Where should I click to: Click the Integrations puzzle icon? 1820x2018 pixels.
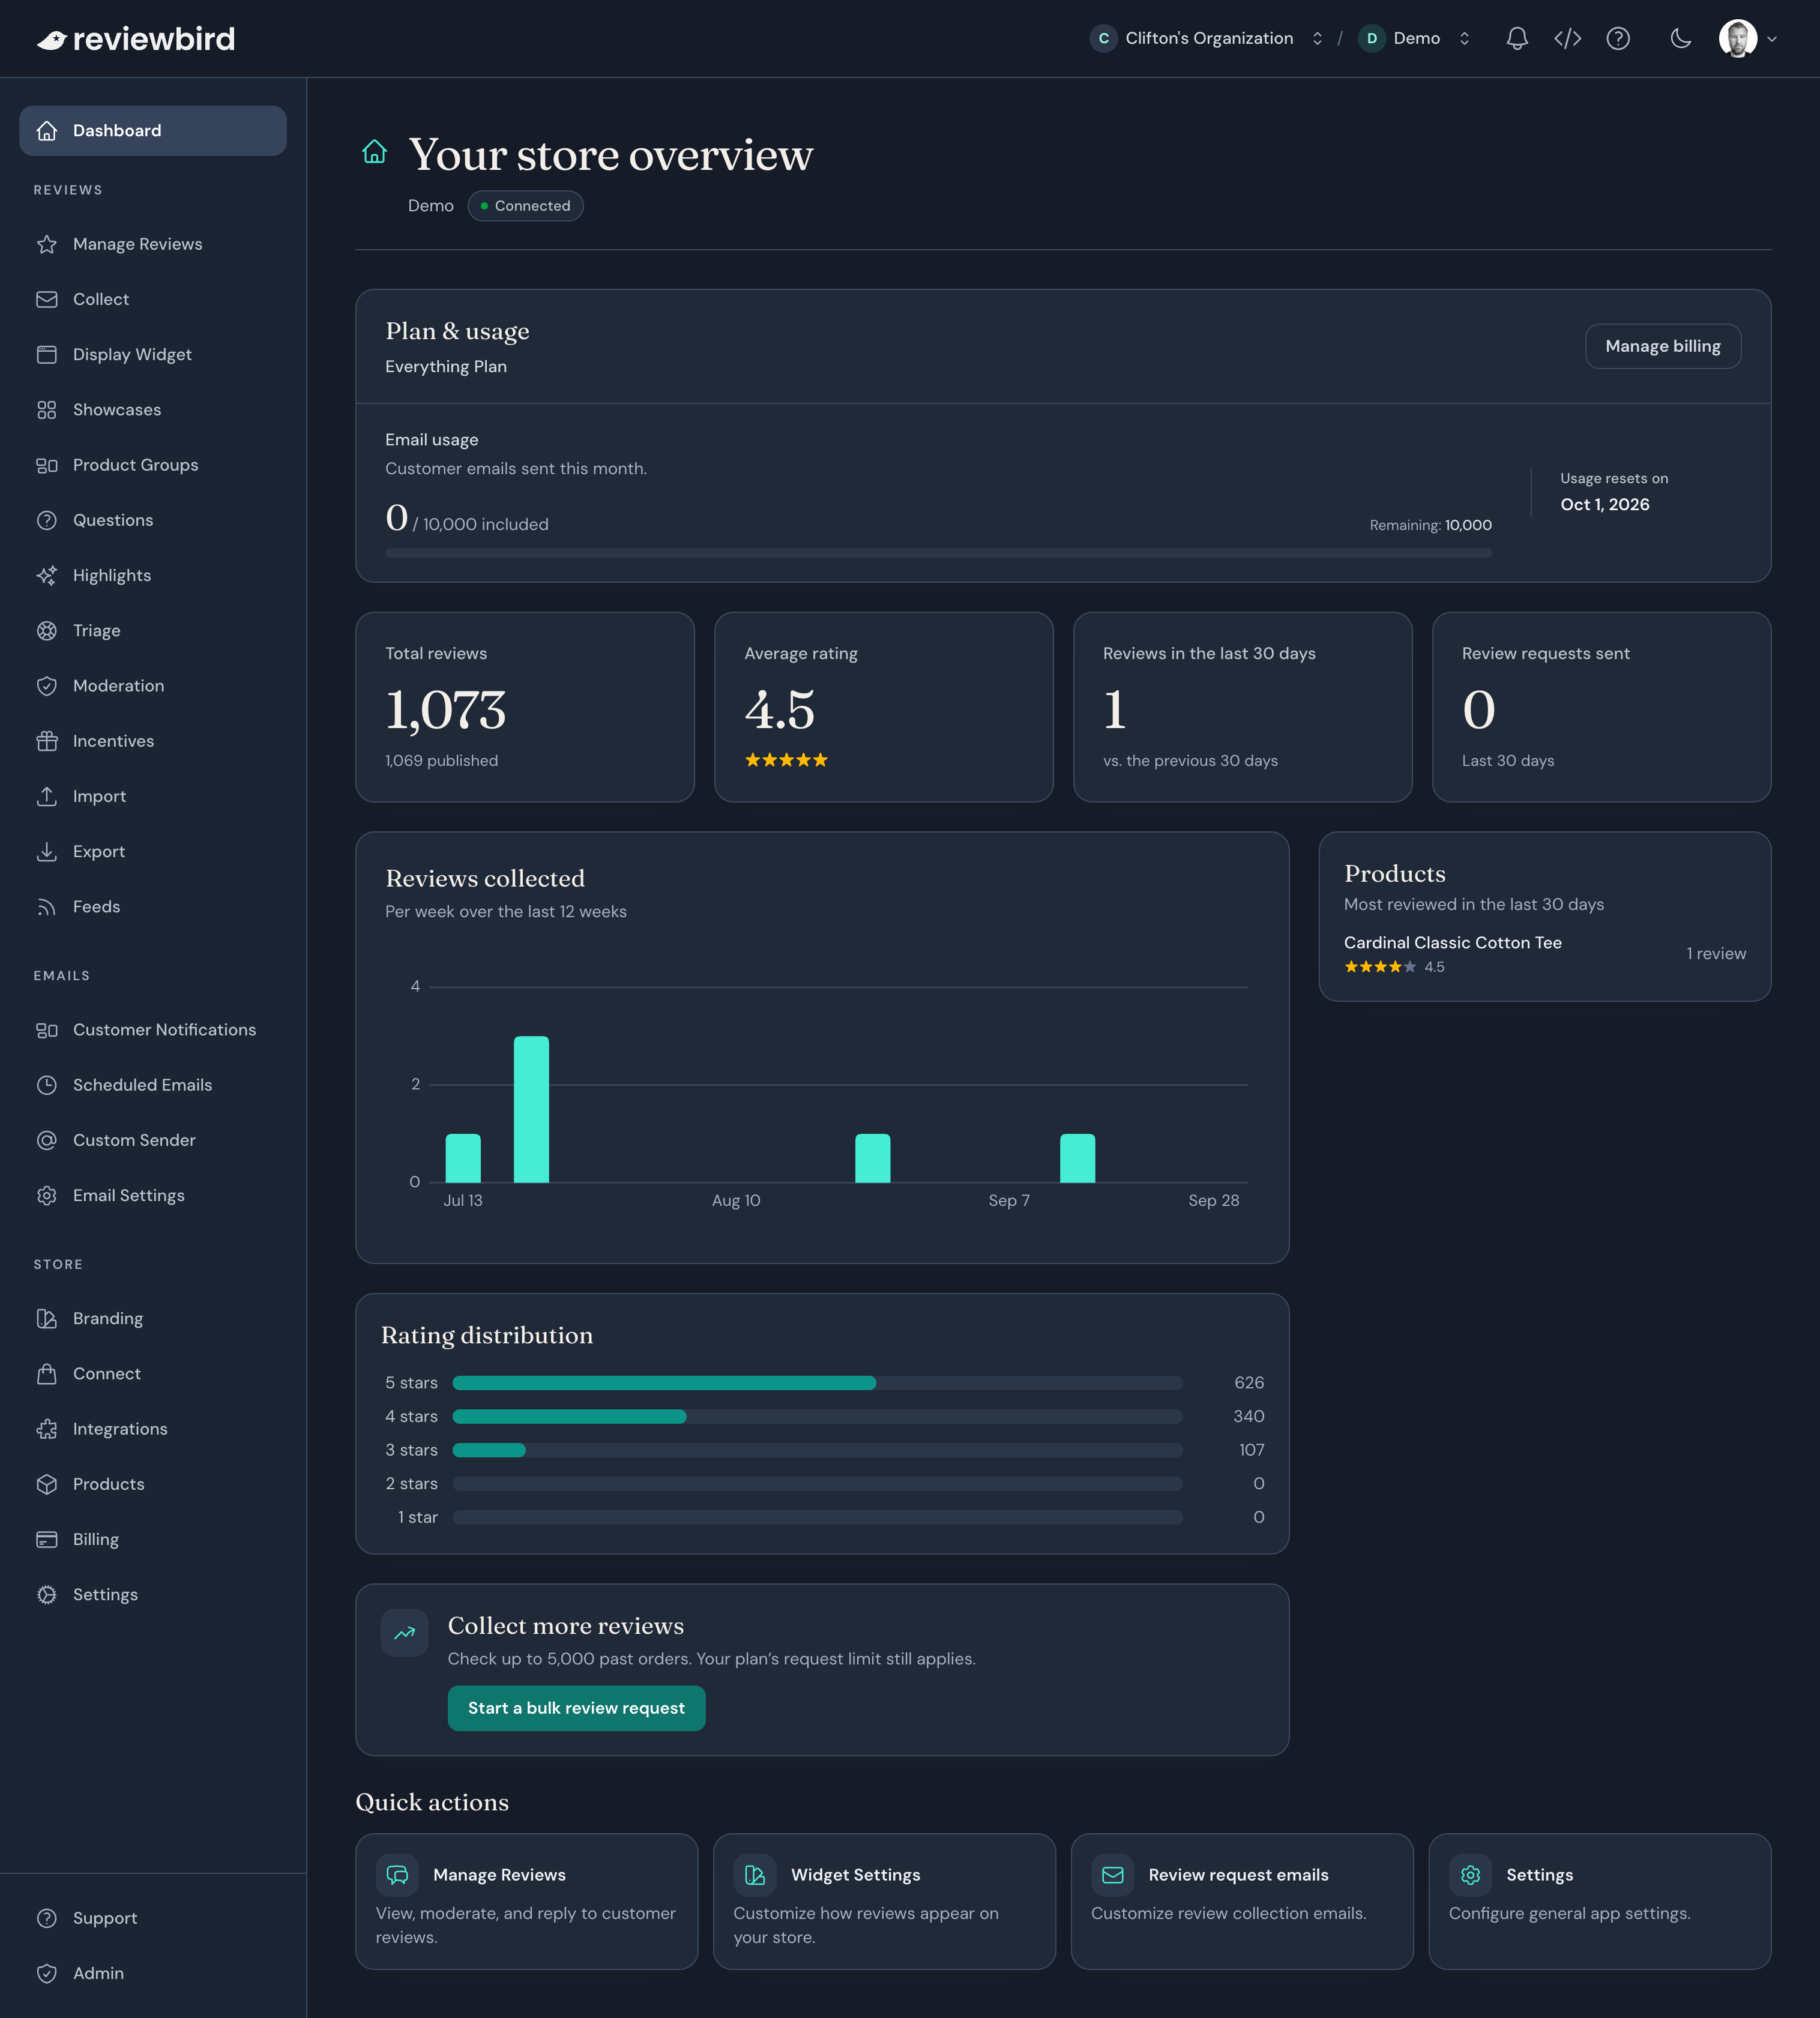tap(47, 1429)
